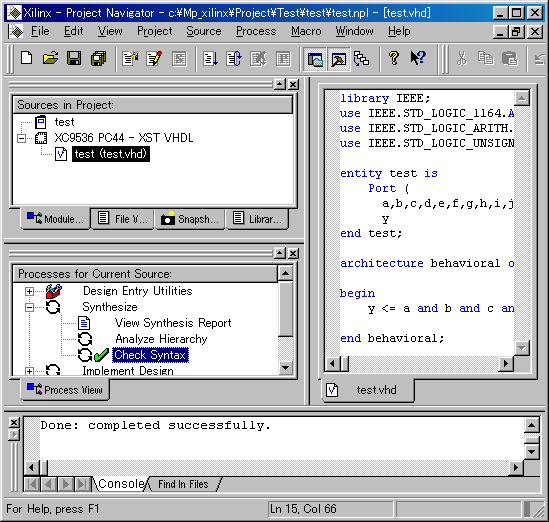Save the file with the floppy disk icon

pos(74,58)
